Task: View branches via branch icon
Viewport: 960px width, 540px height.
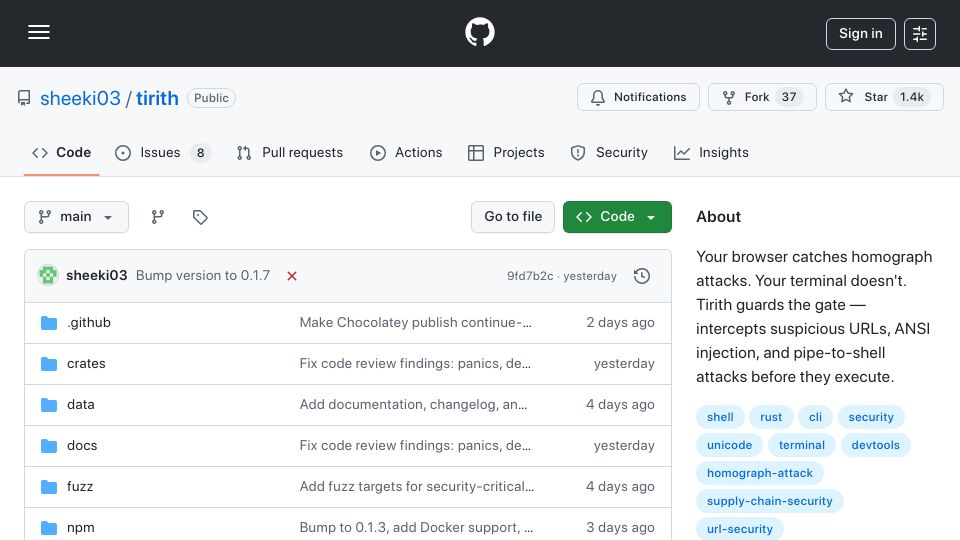Action: click(x=158, y=217)
